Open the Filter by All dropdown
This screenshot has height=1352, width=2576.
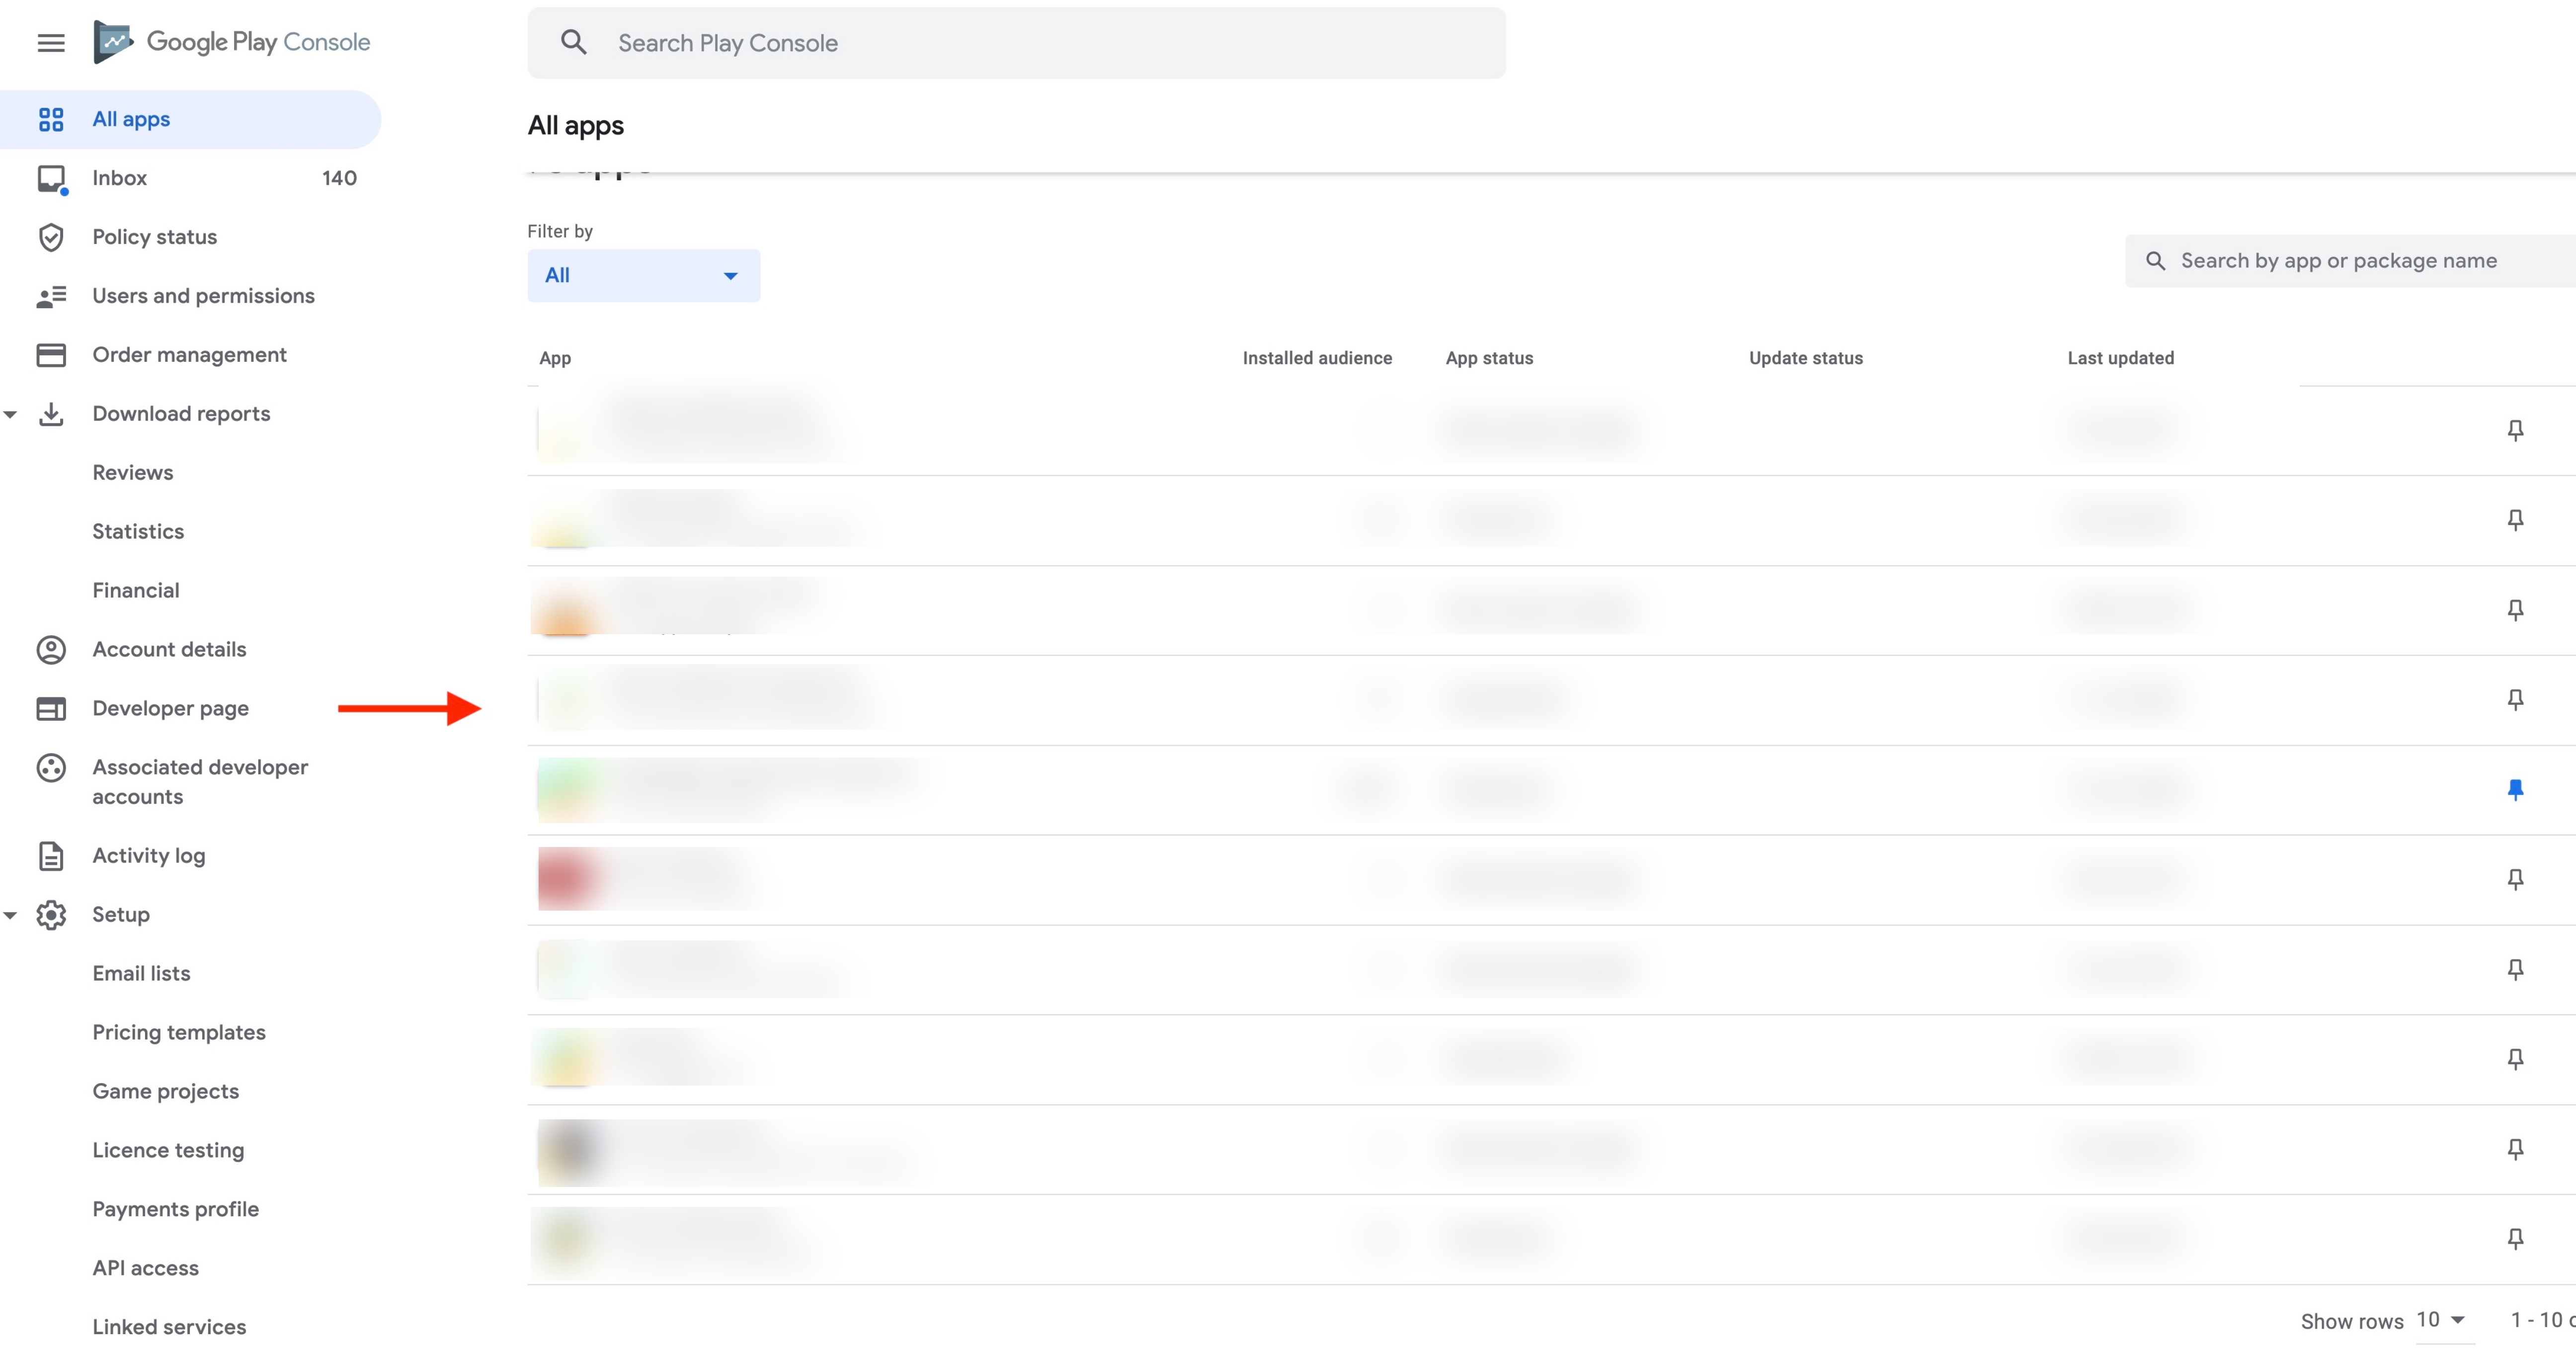(x=643, y=275)
